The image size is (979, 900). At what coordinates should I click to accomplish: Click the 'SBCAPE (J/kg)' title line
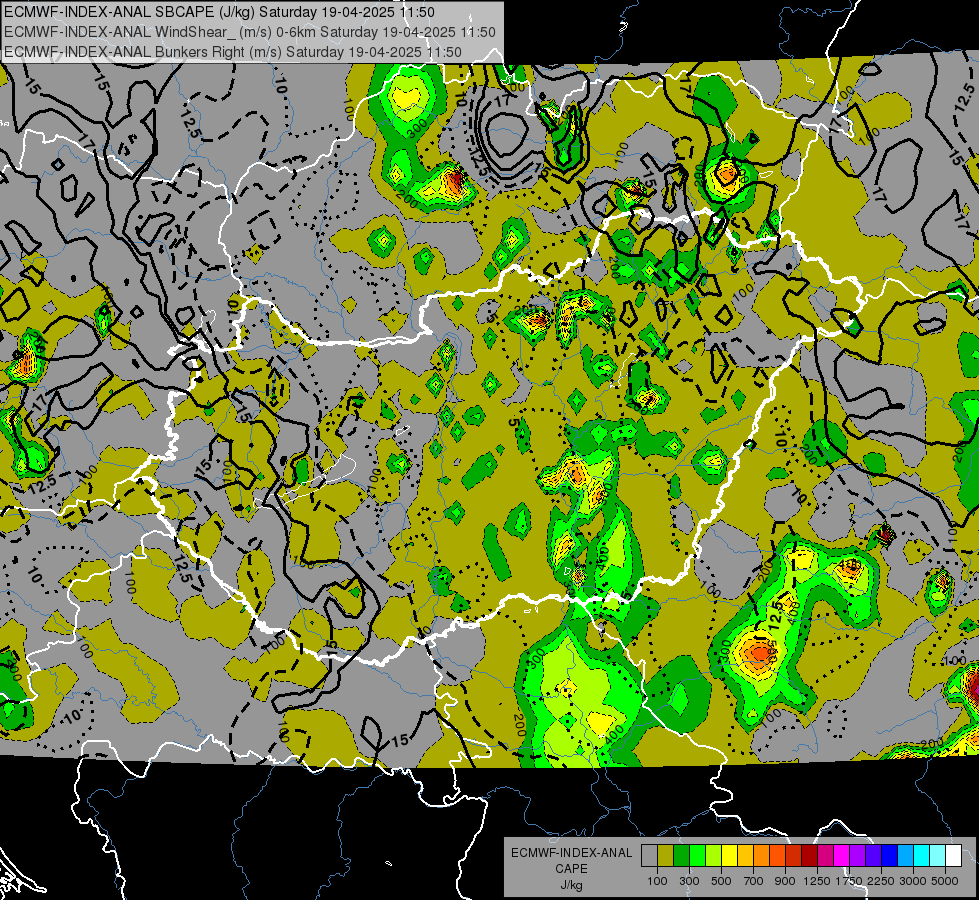(219, 12)
